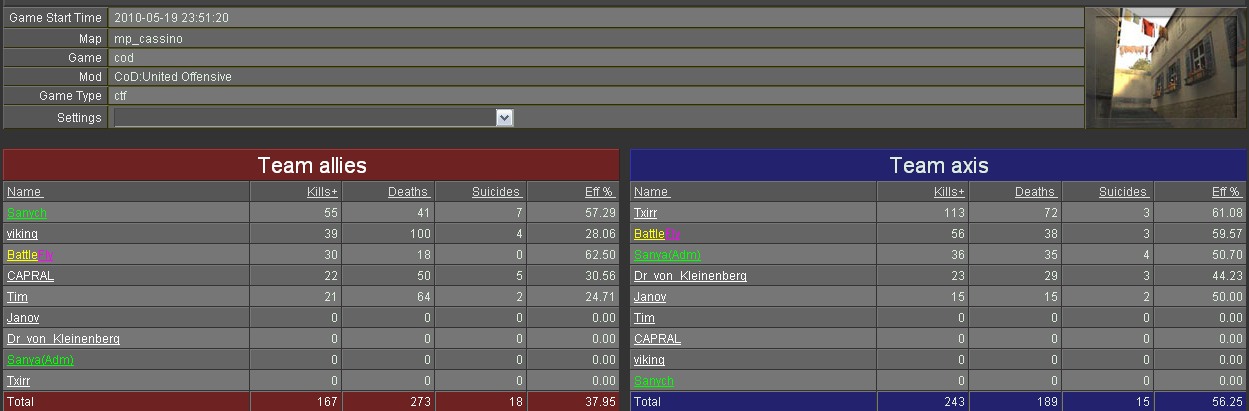Sort axis table by Suicides column
Screen dimensions: 1249x411
(x=1124, y=192)
